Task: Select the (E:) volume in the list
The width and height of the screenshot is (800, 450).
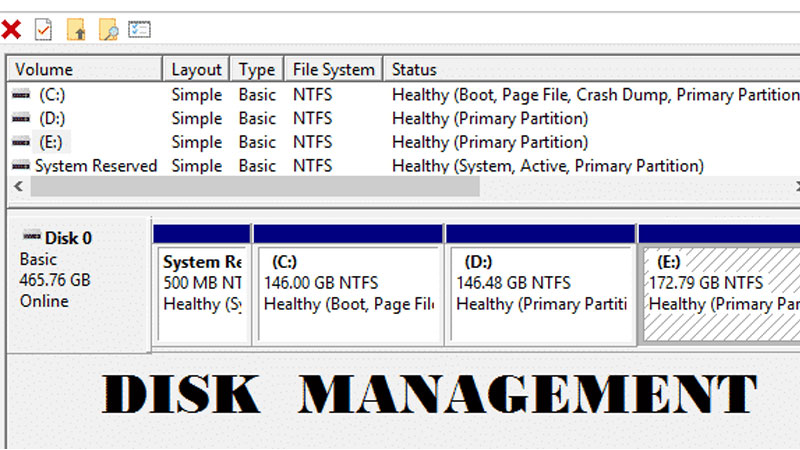Action: point(50,142)
